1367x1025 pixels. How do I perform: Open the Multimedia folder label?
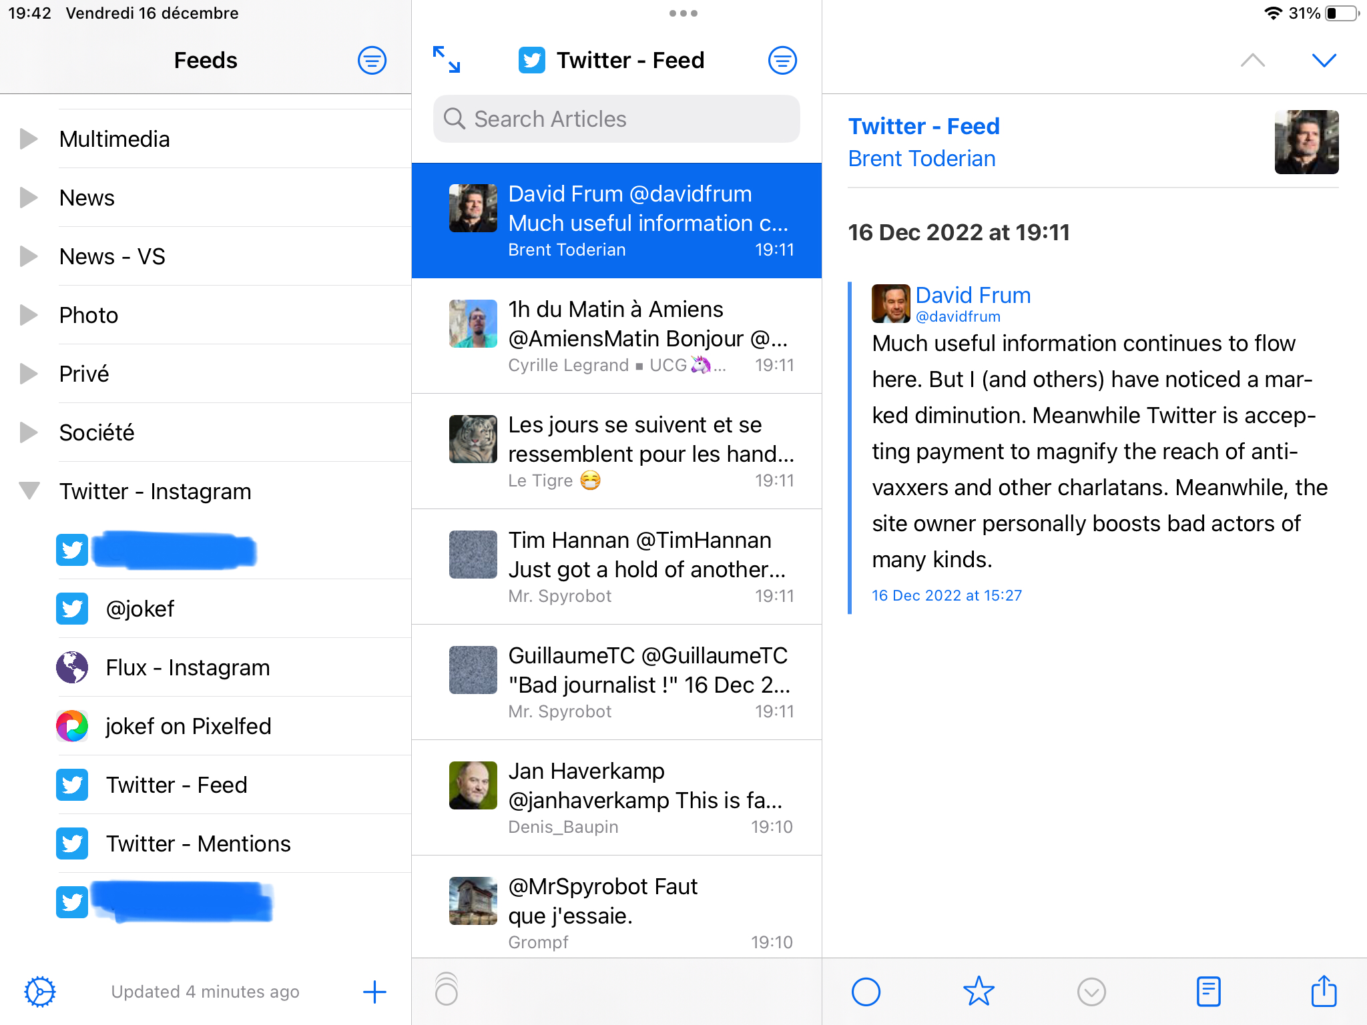tap(114, 139)
